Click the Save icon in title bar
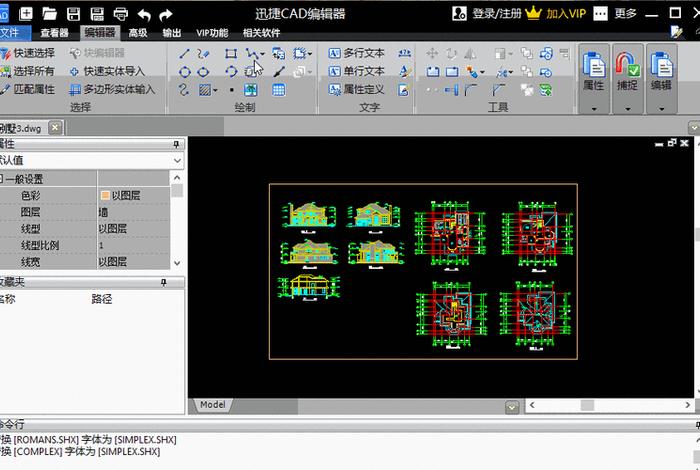 coord(73,14)
